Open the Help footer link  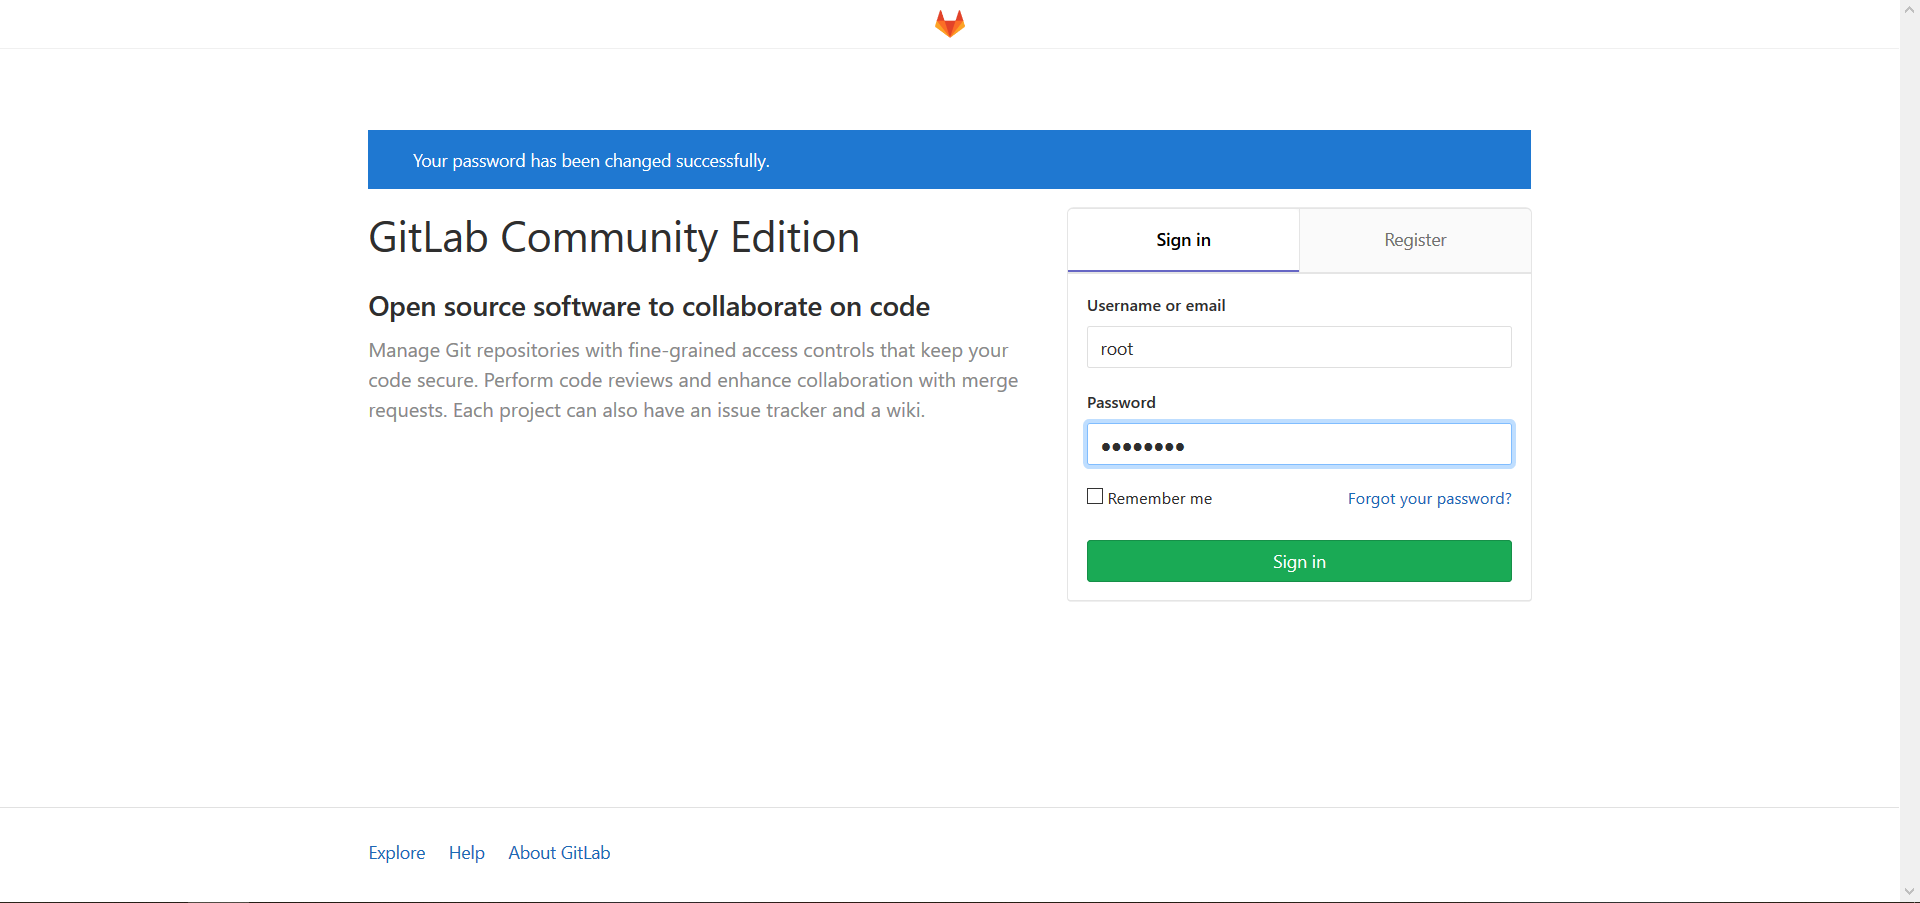coord(466,853)
